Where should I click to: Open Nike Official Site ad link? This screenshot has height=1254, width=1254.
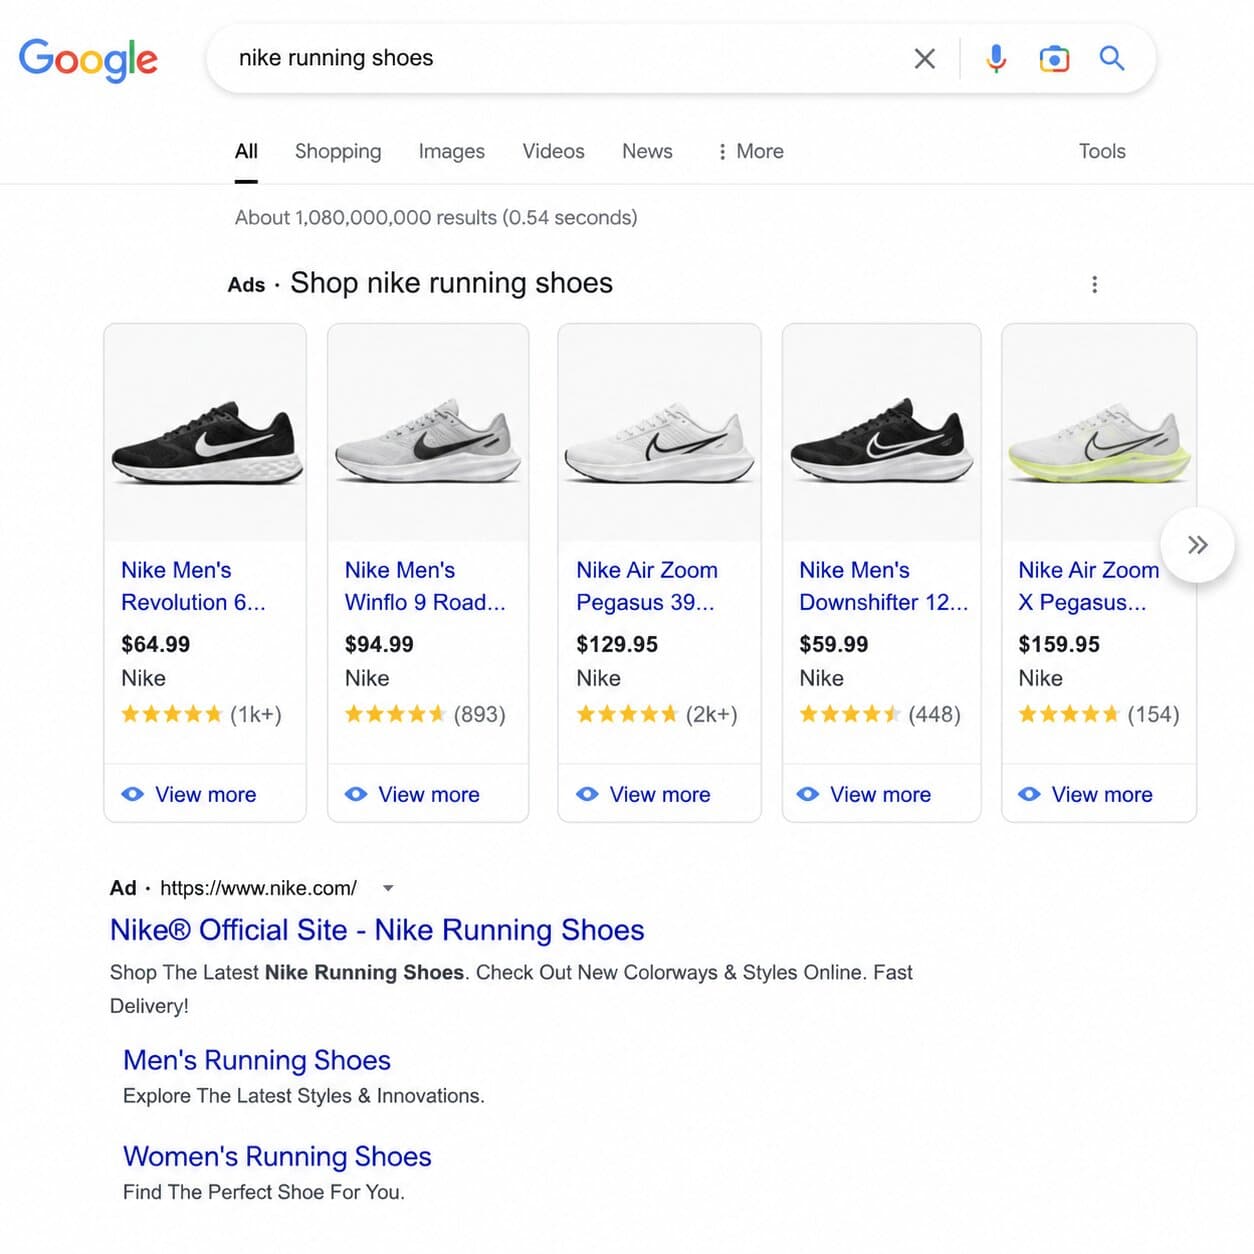tap(377, 930)
